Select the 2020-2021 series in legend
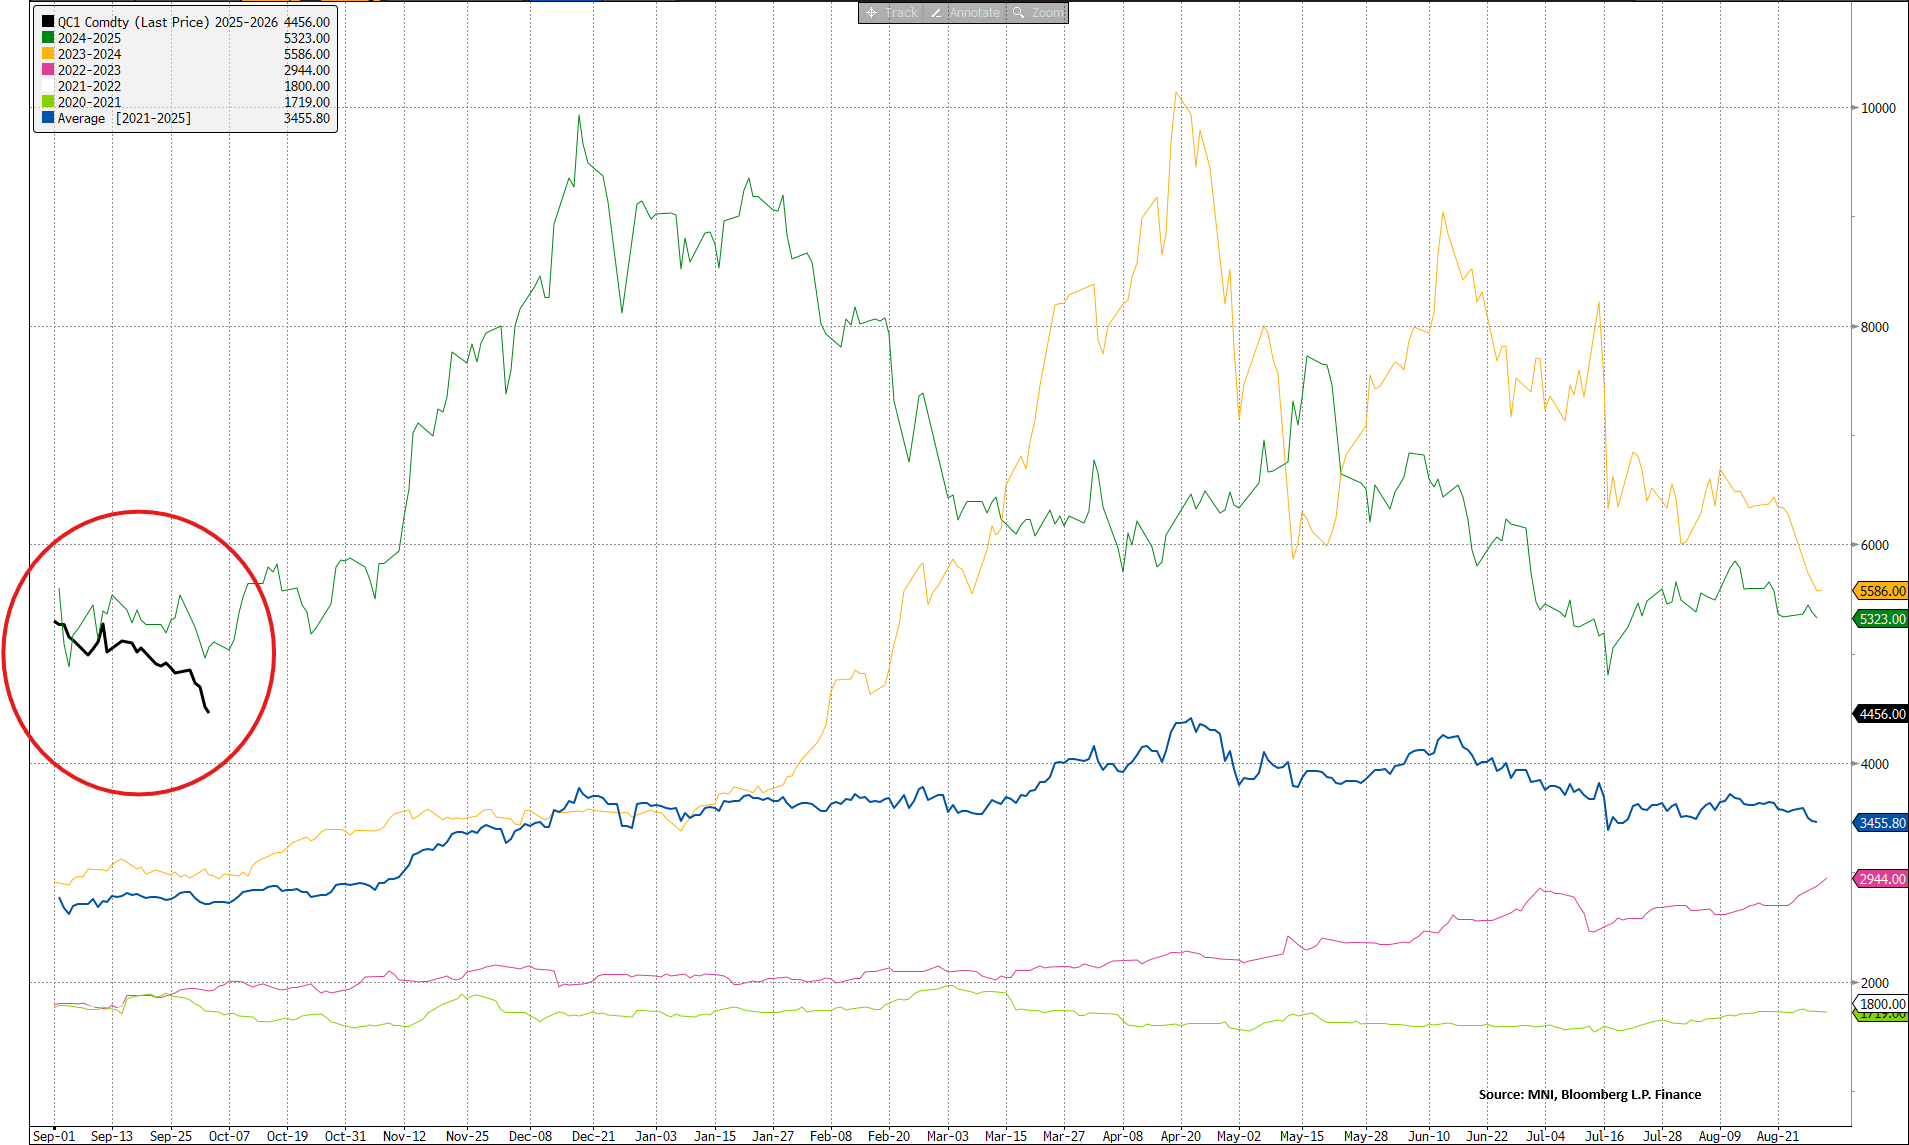The image size is (1909, 1145). 89,102
